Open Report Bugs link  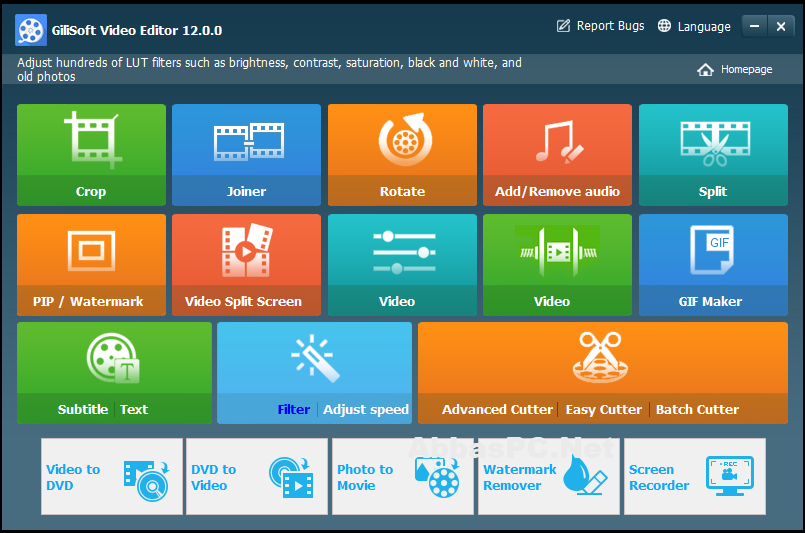pyautogui.click(x=610, y=26)
